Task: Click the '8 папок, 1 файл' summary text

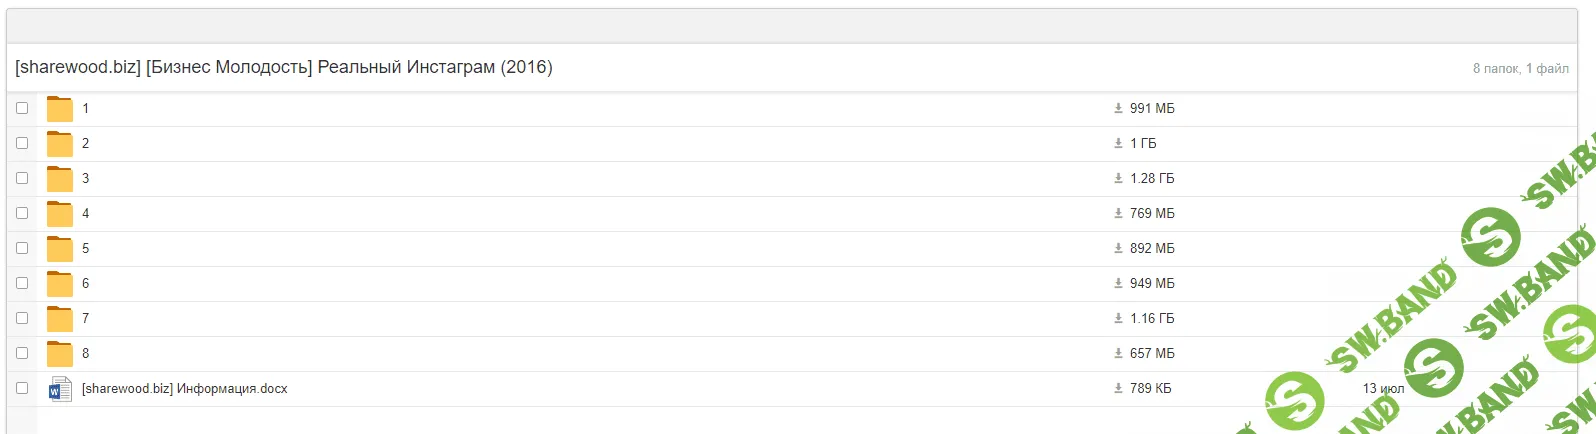Action: pos(1520,68)
